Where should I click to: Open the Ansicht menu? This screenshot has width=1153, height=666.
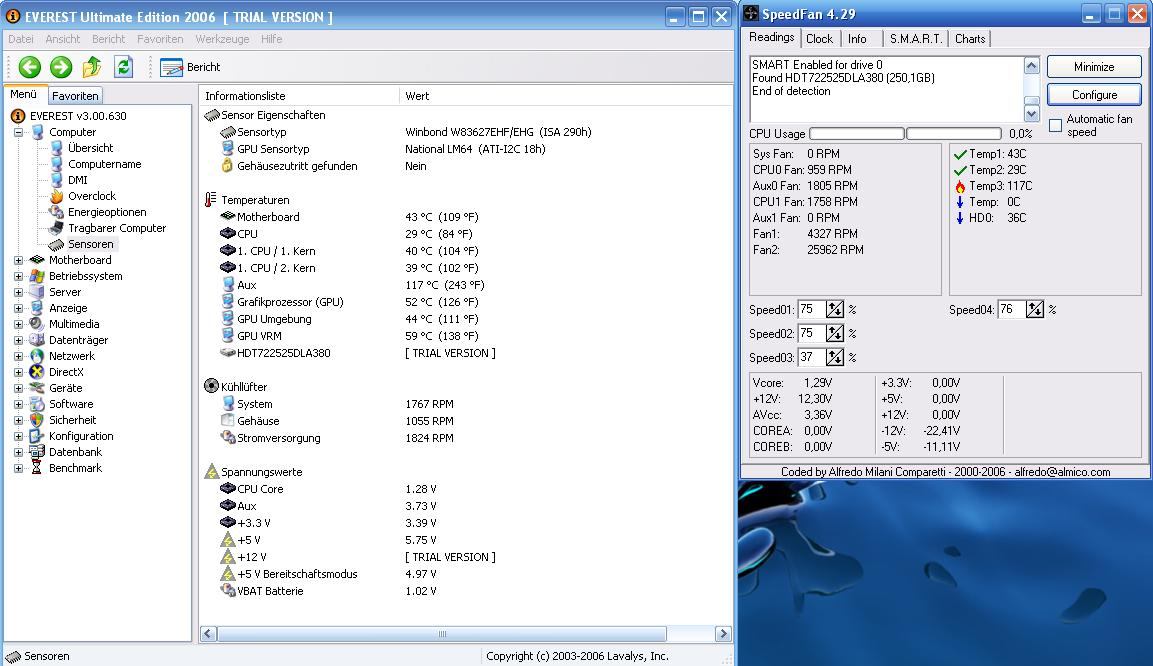[x=63, y=39]
